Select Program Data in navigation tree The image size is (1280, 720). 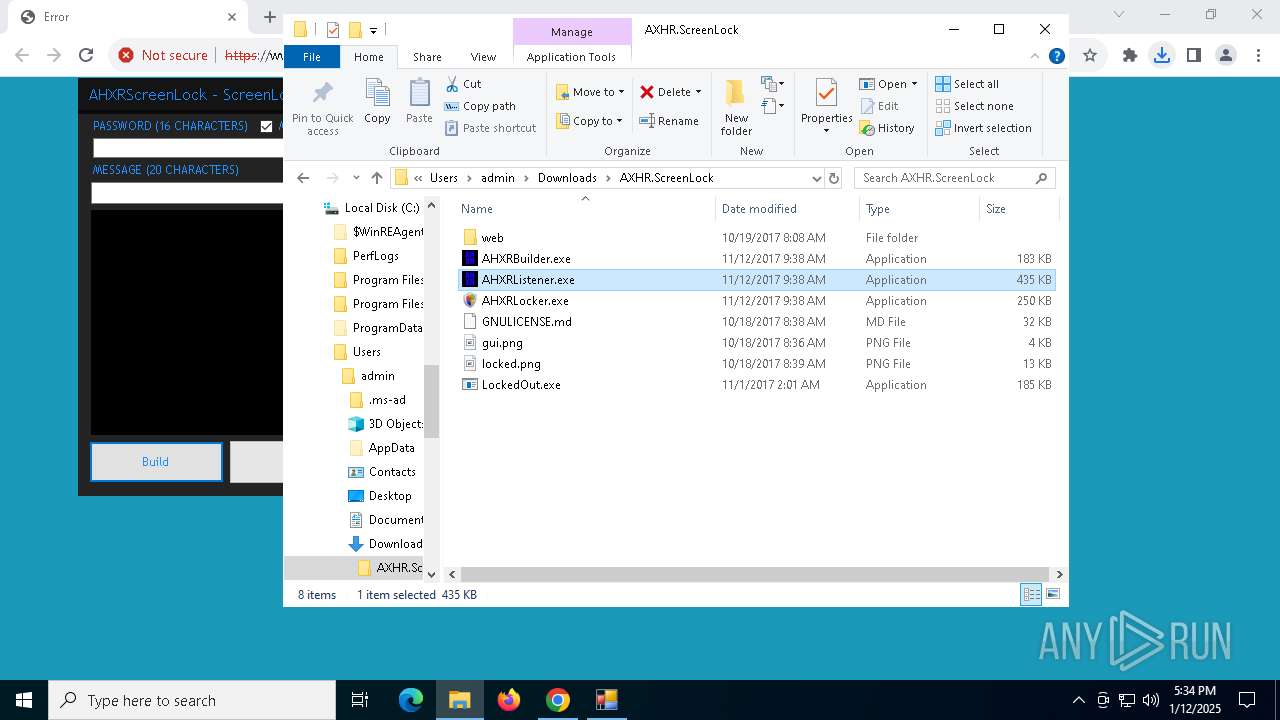pyautogui.click(x=376, y=328)
